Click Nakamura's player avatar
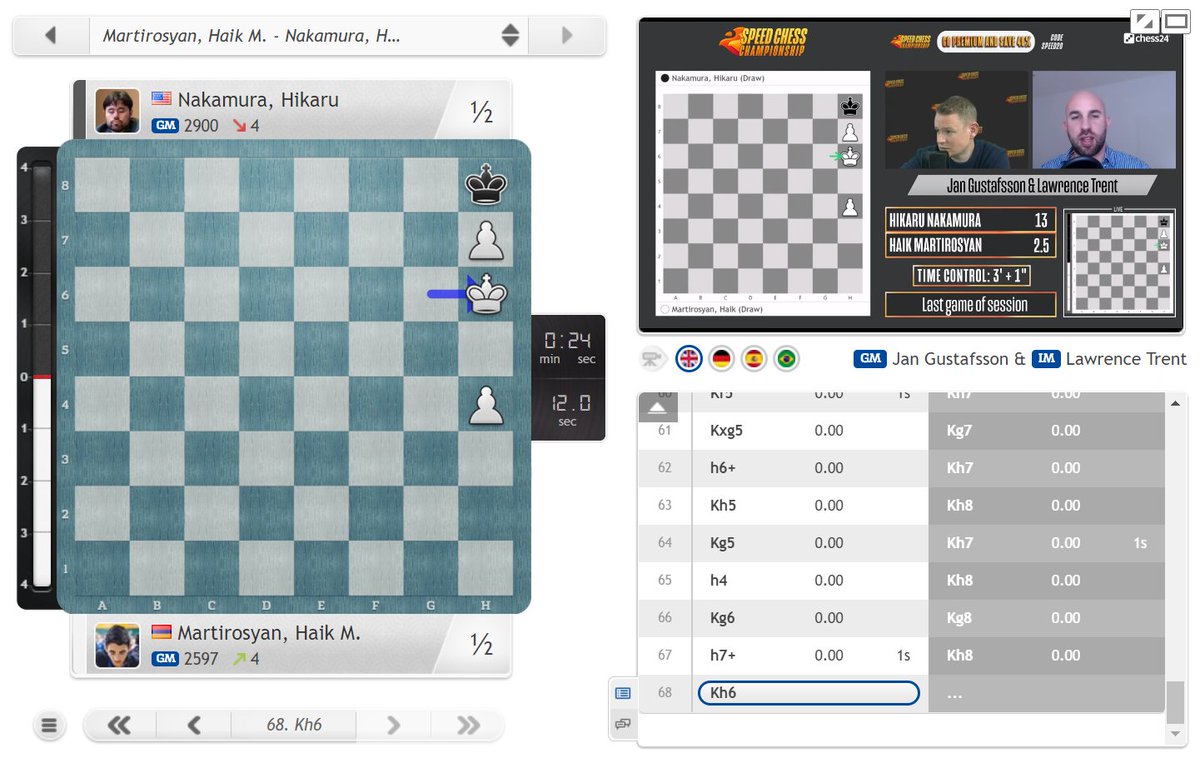This screenshot has height=758, width=1200. 117,111
